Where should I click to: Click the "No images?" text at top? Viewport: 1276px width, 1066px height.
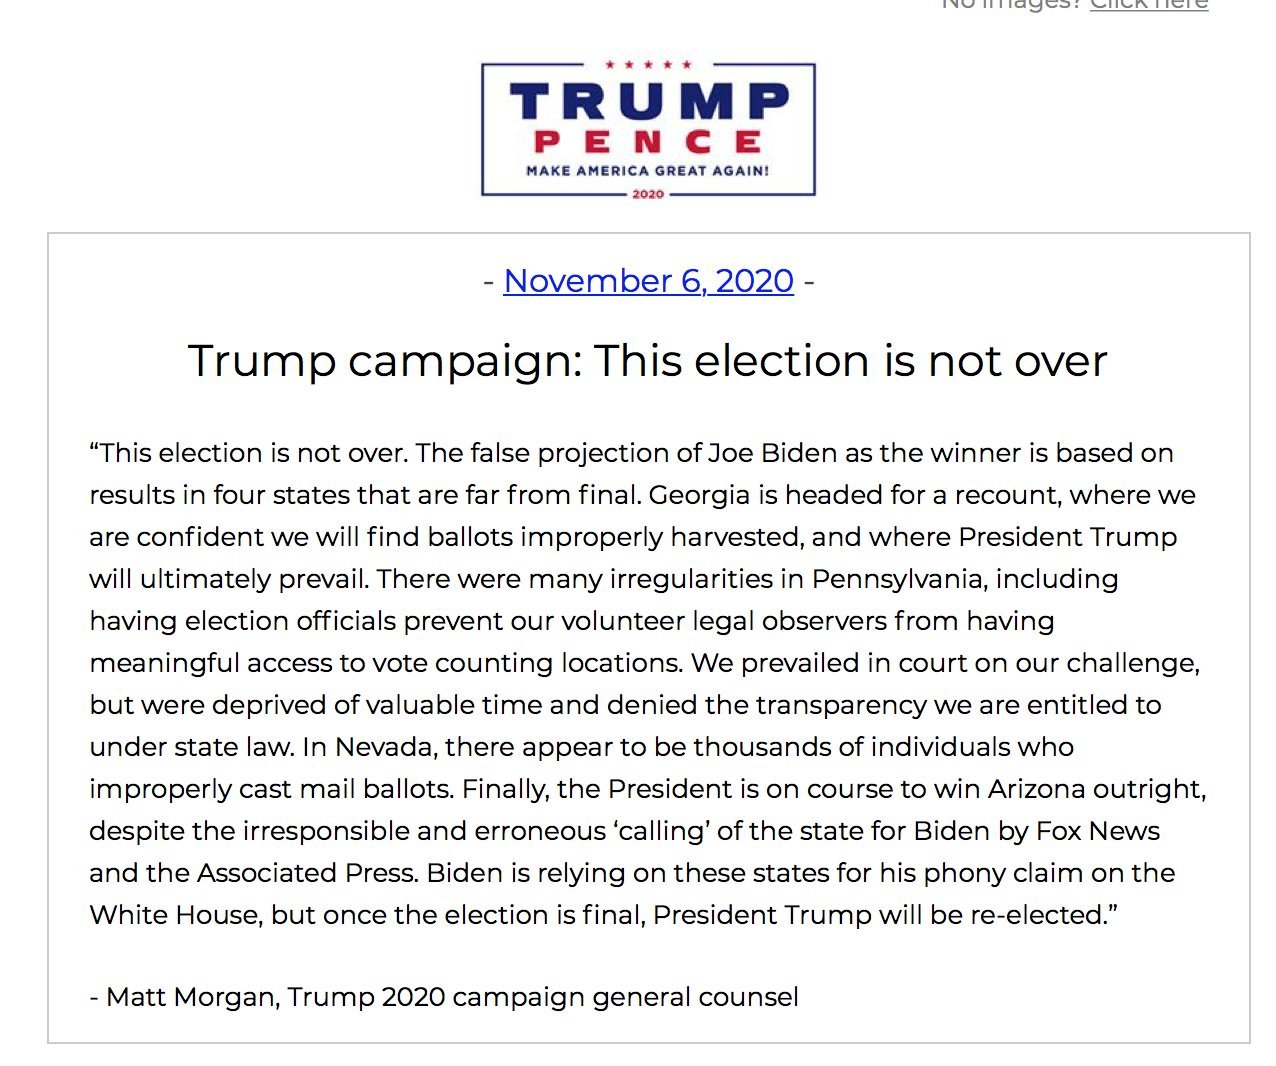click(x=1010, y=5)
